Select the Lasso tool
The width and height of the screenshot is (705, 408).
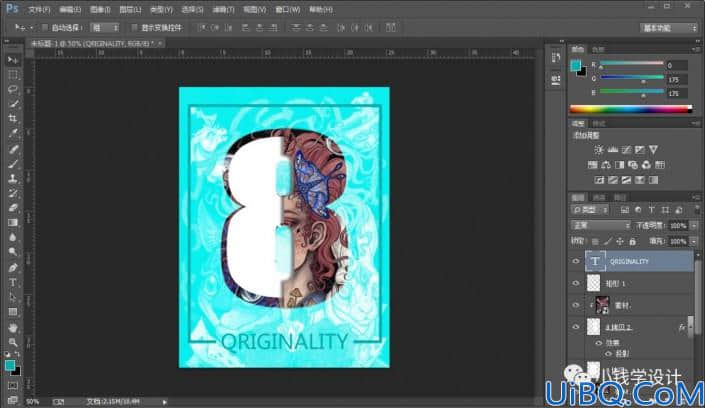pyautogui.click(x=13, y=89)
